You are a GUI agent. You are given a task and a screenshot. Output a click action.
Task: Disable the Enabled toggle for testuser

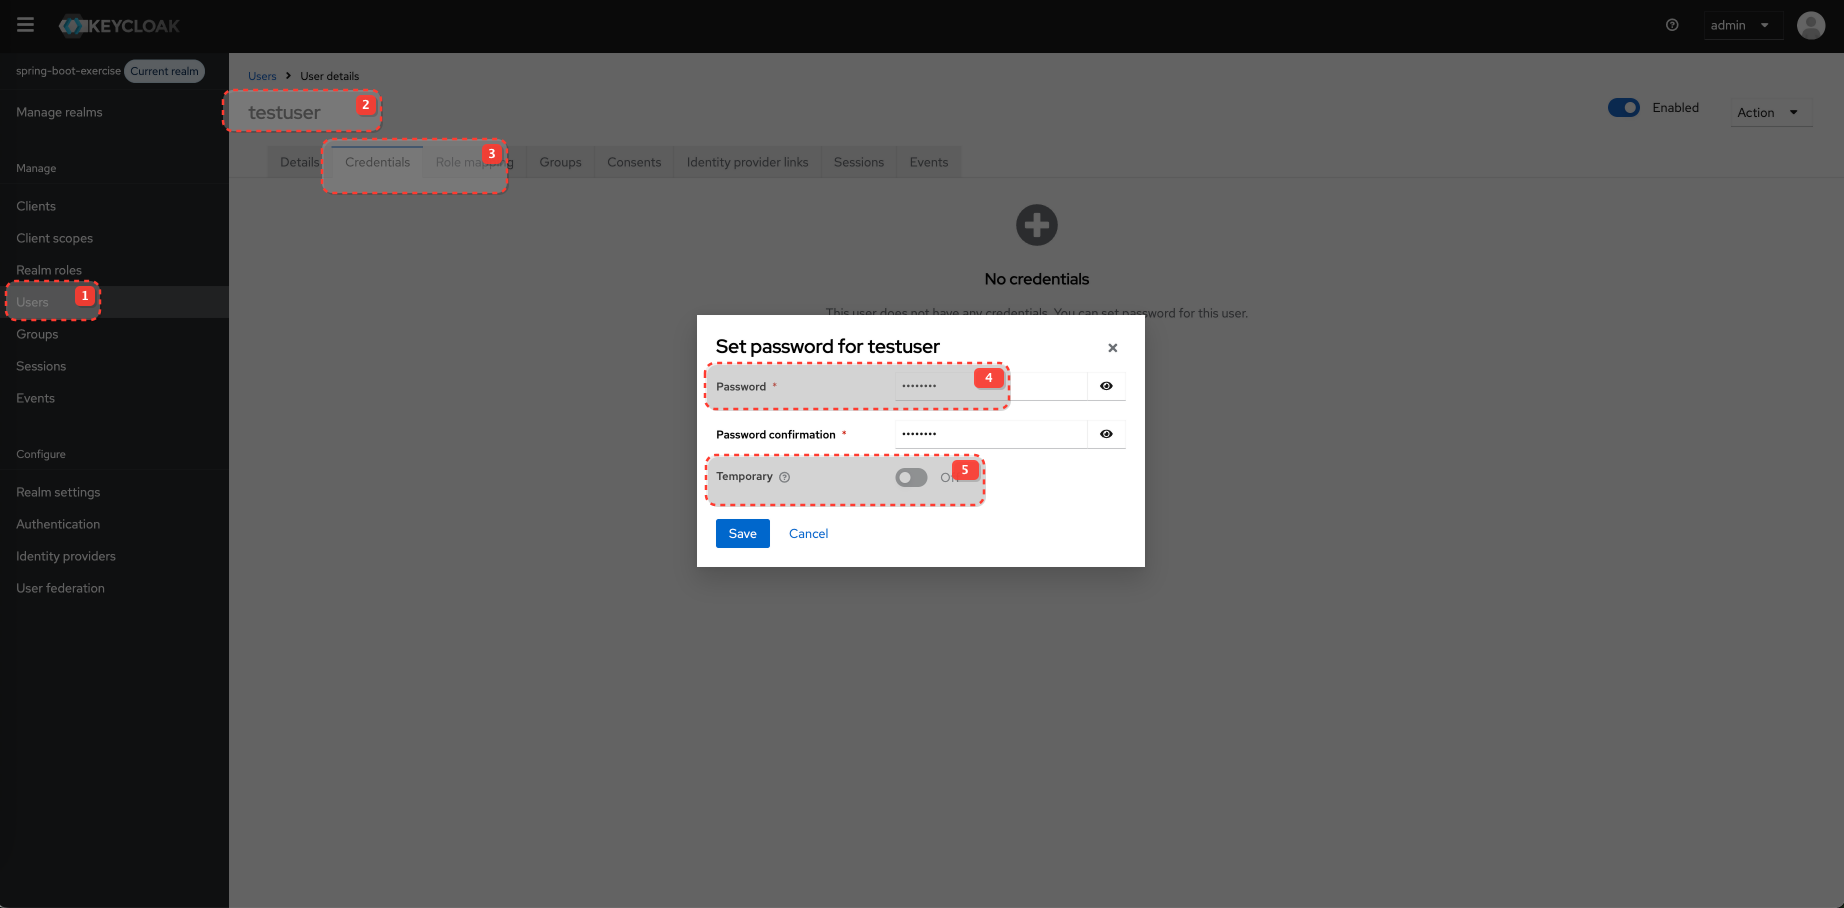tap(1623, 107)
